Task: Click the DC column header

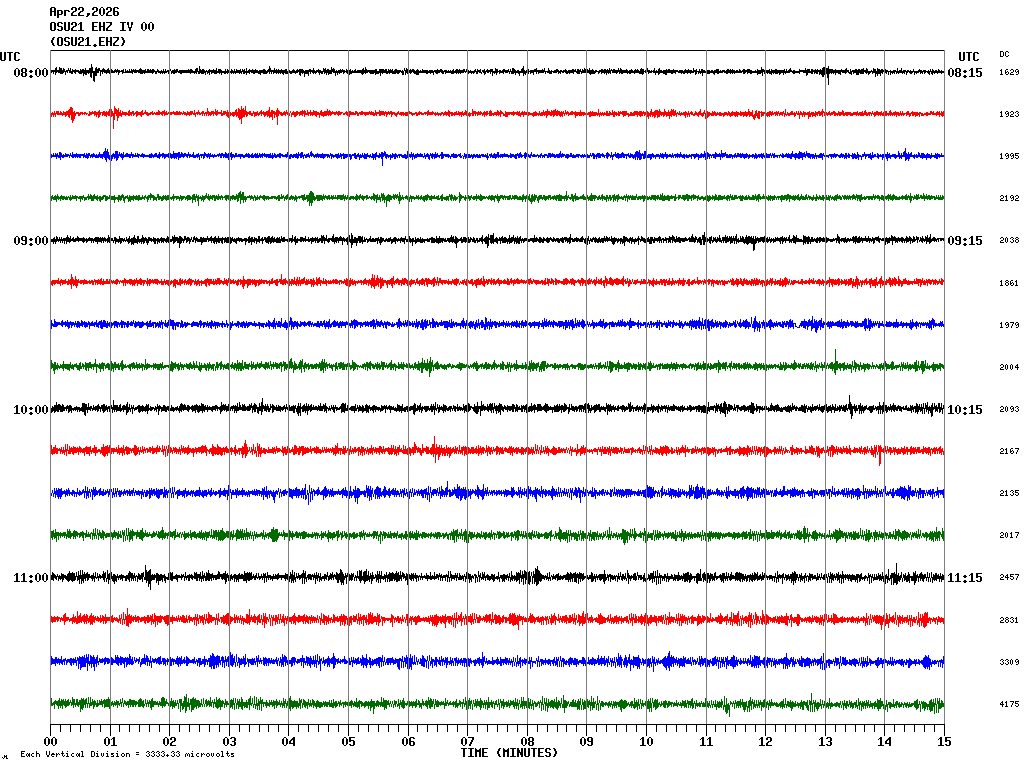Action: coord(1004,54)
